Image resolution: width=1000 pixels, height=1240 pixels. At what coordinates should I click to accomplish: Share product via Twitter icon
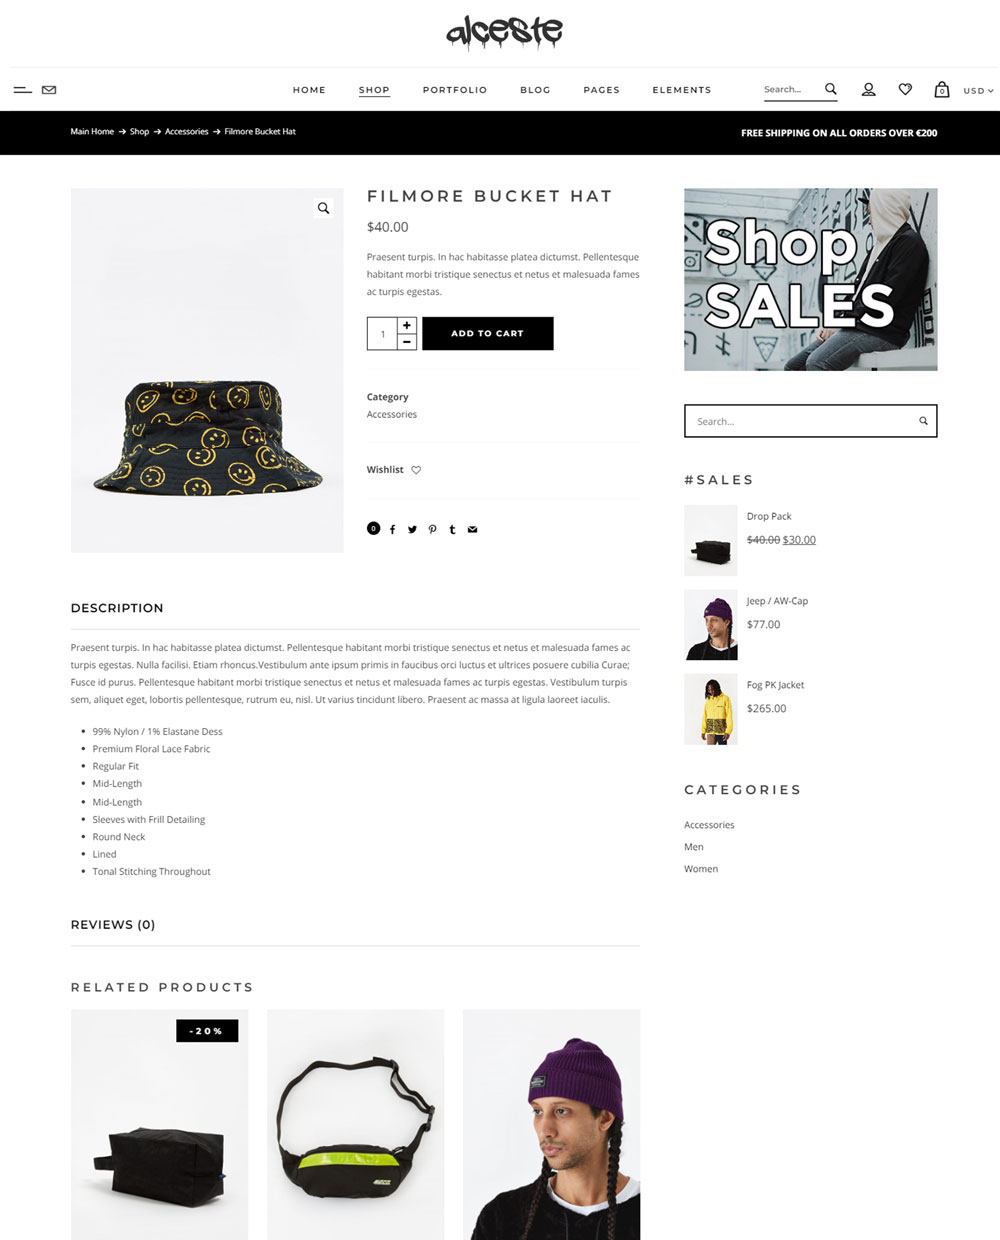[412, 529]
